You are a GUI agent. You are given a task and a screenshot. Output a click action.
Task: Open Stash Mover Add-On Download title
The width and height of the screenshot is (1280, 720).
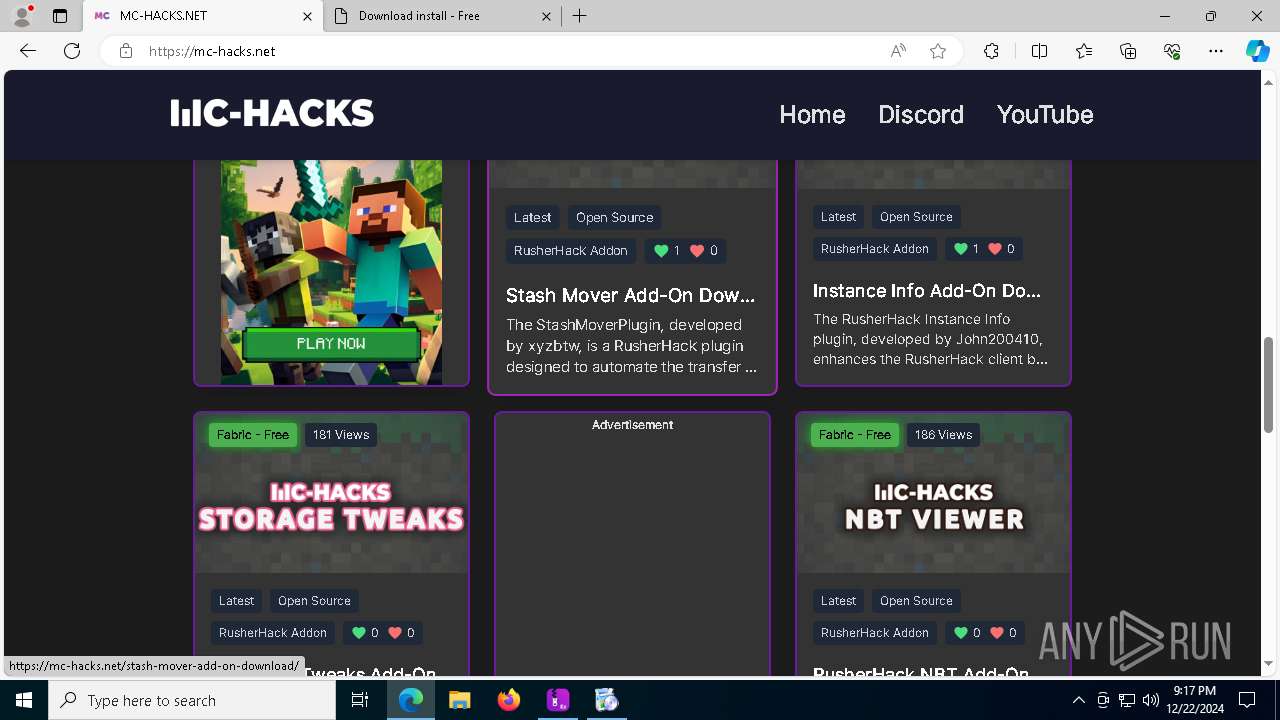[631, 295]
